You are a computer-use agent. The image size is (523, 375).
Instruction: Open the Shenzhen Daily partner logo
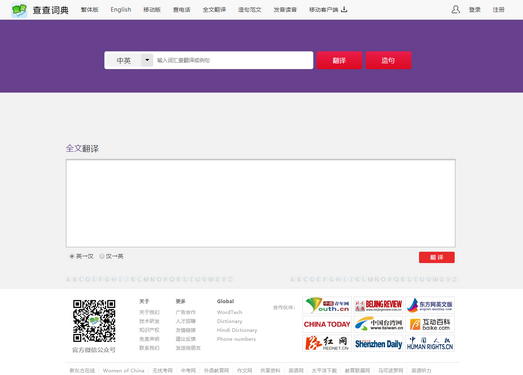tap(378, 344)
